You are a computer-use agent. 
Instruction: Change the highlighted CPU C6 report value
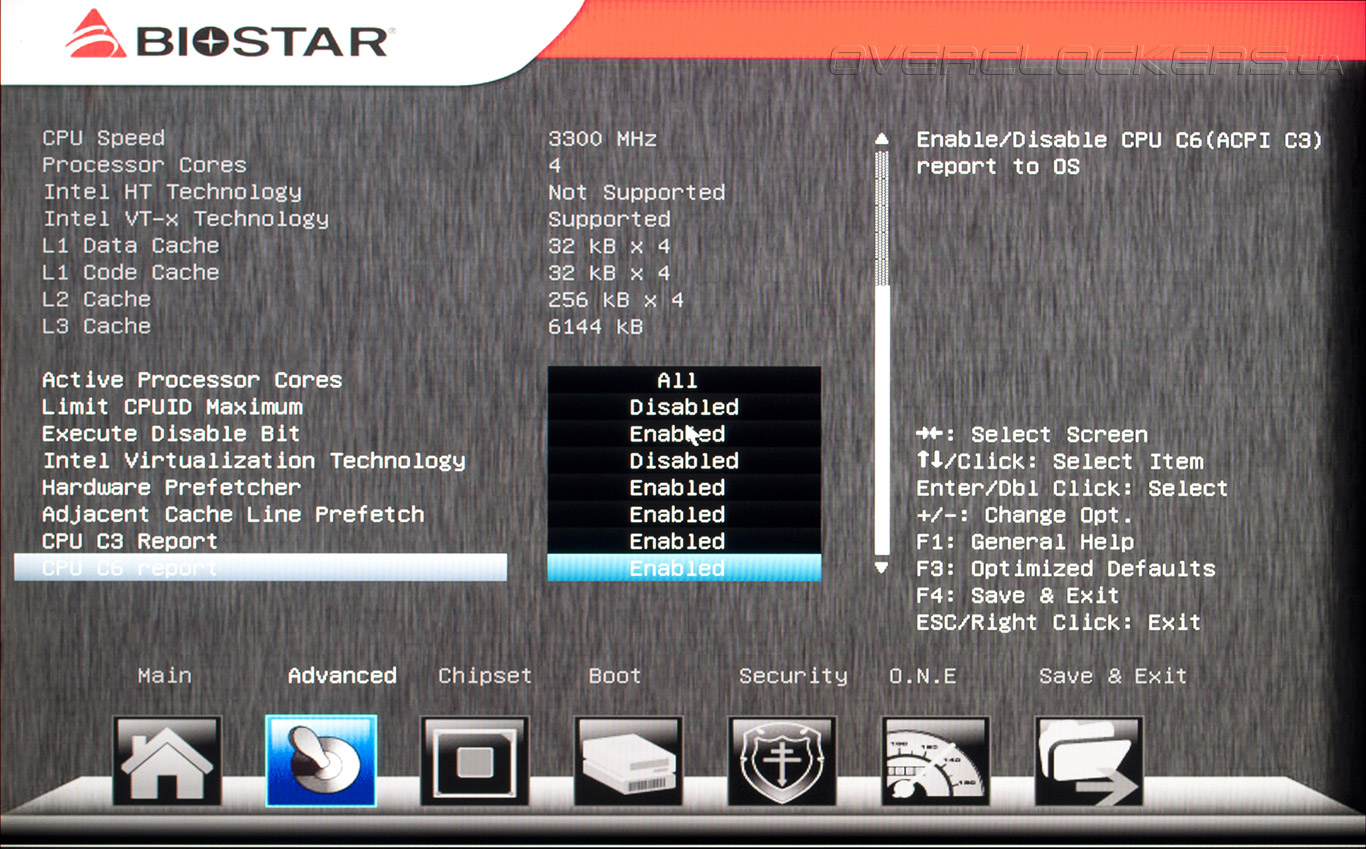(684, 568)
